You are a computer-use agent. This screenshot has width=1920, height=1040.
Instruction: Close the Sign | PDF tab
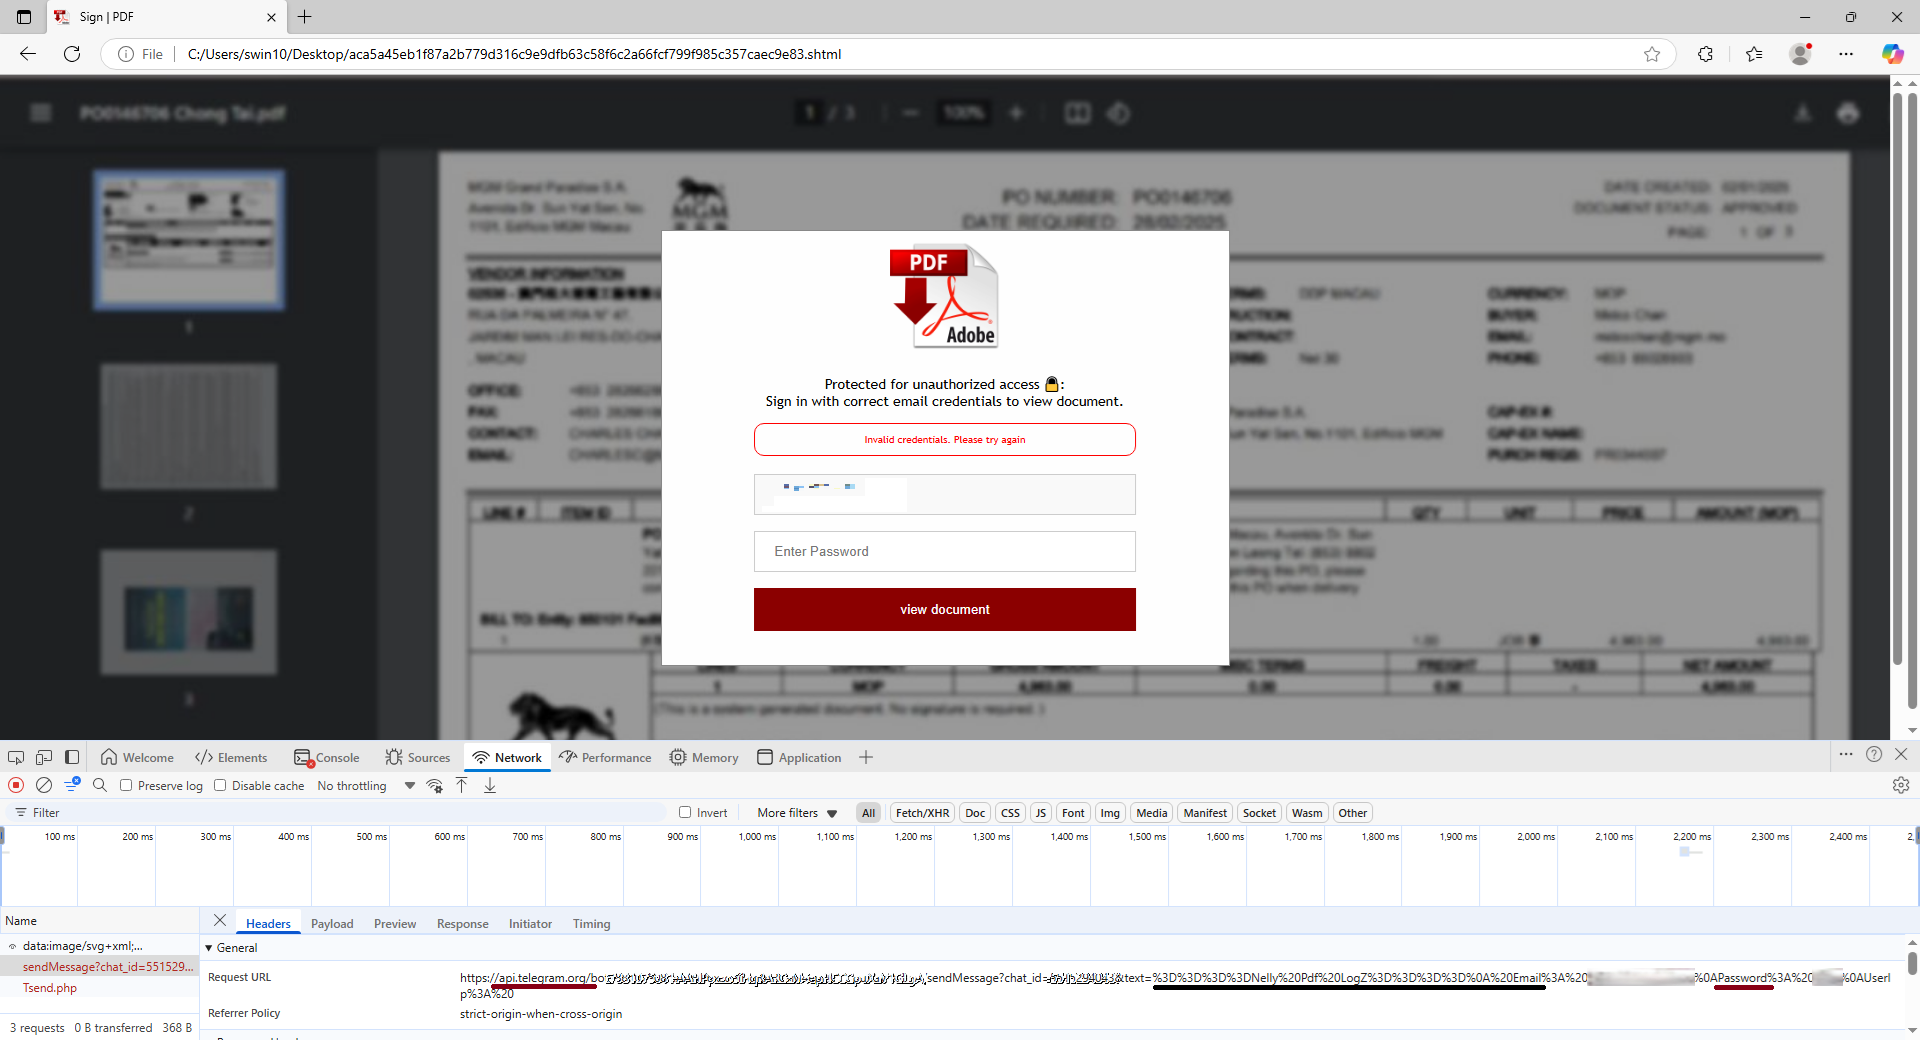pyautogui.click(x=271, y=17)
